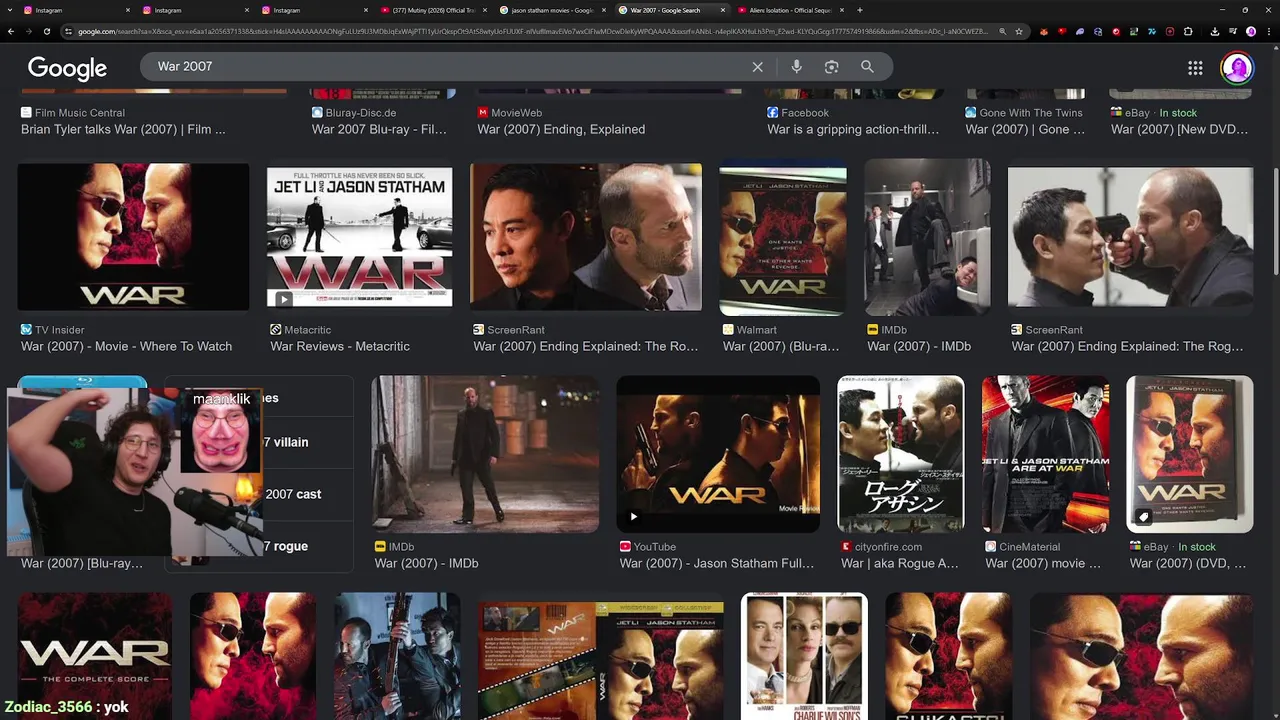The height and width of the screenshot is (720, 1280).
Task: Open the IMDb restroom fight scene thumbnail
Action: (x=927, y=237)
